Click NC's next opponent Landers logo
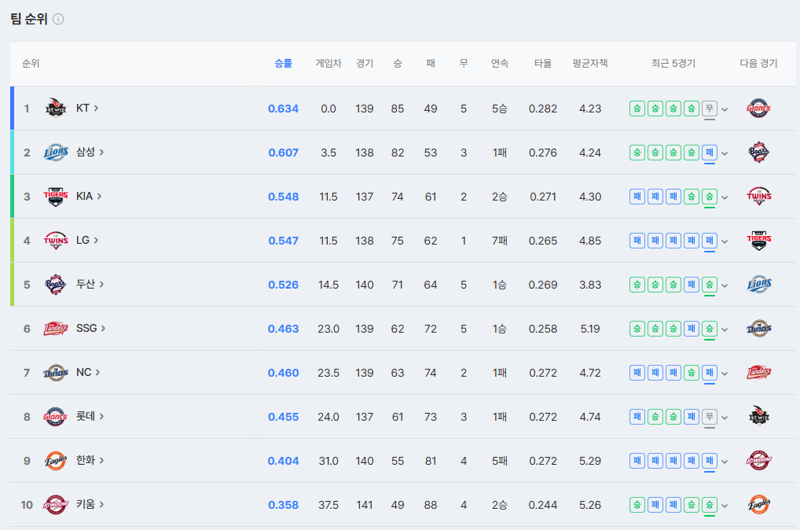Viewport: 800px width, 530px height. coord(759,372)
